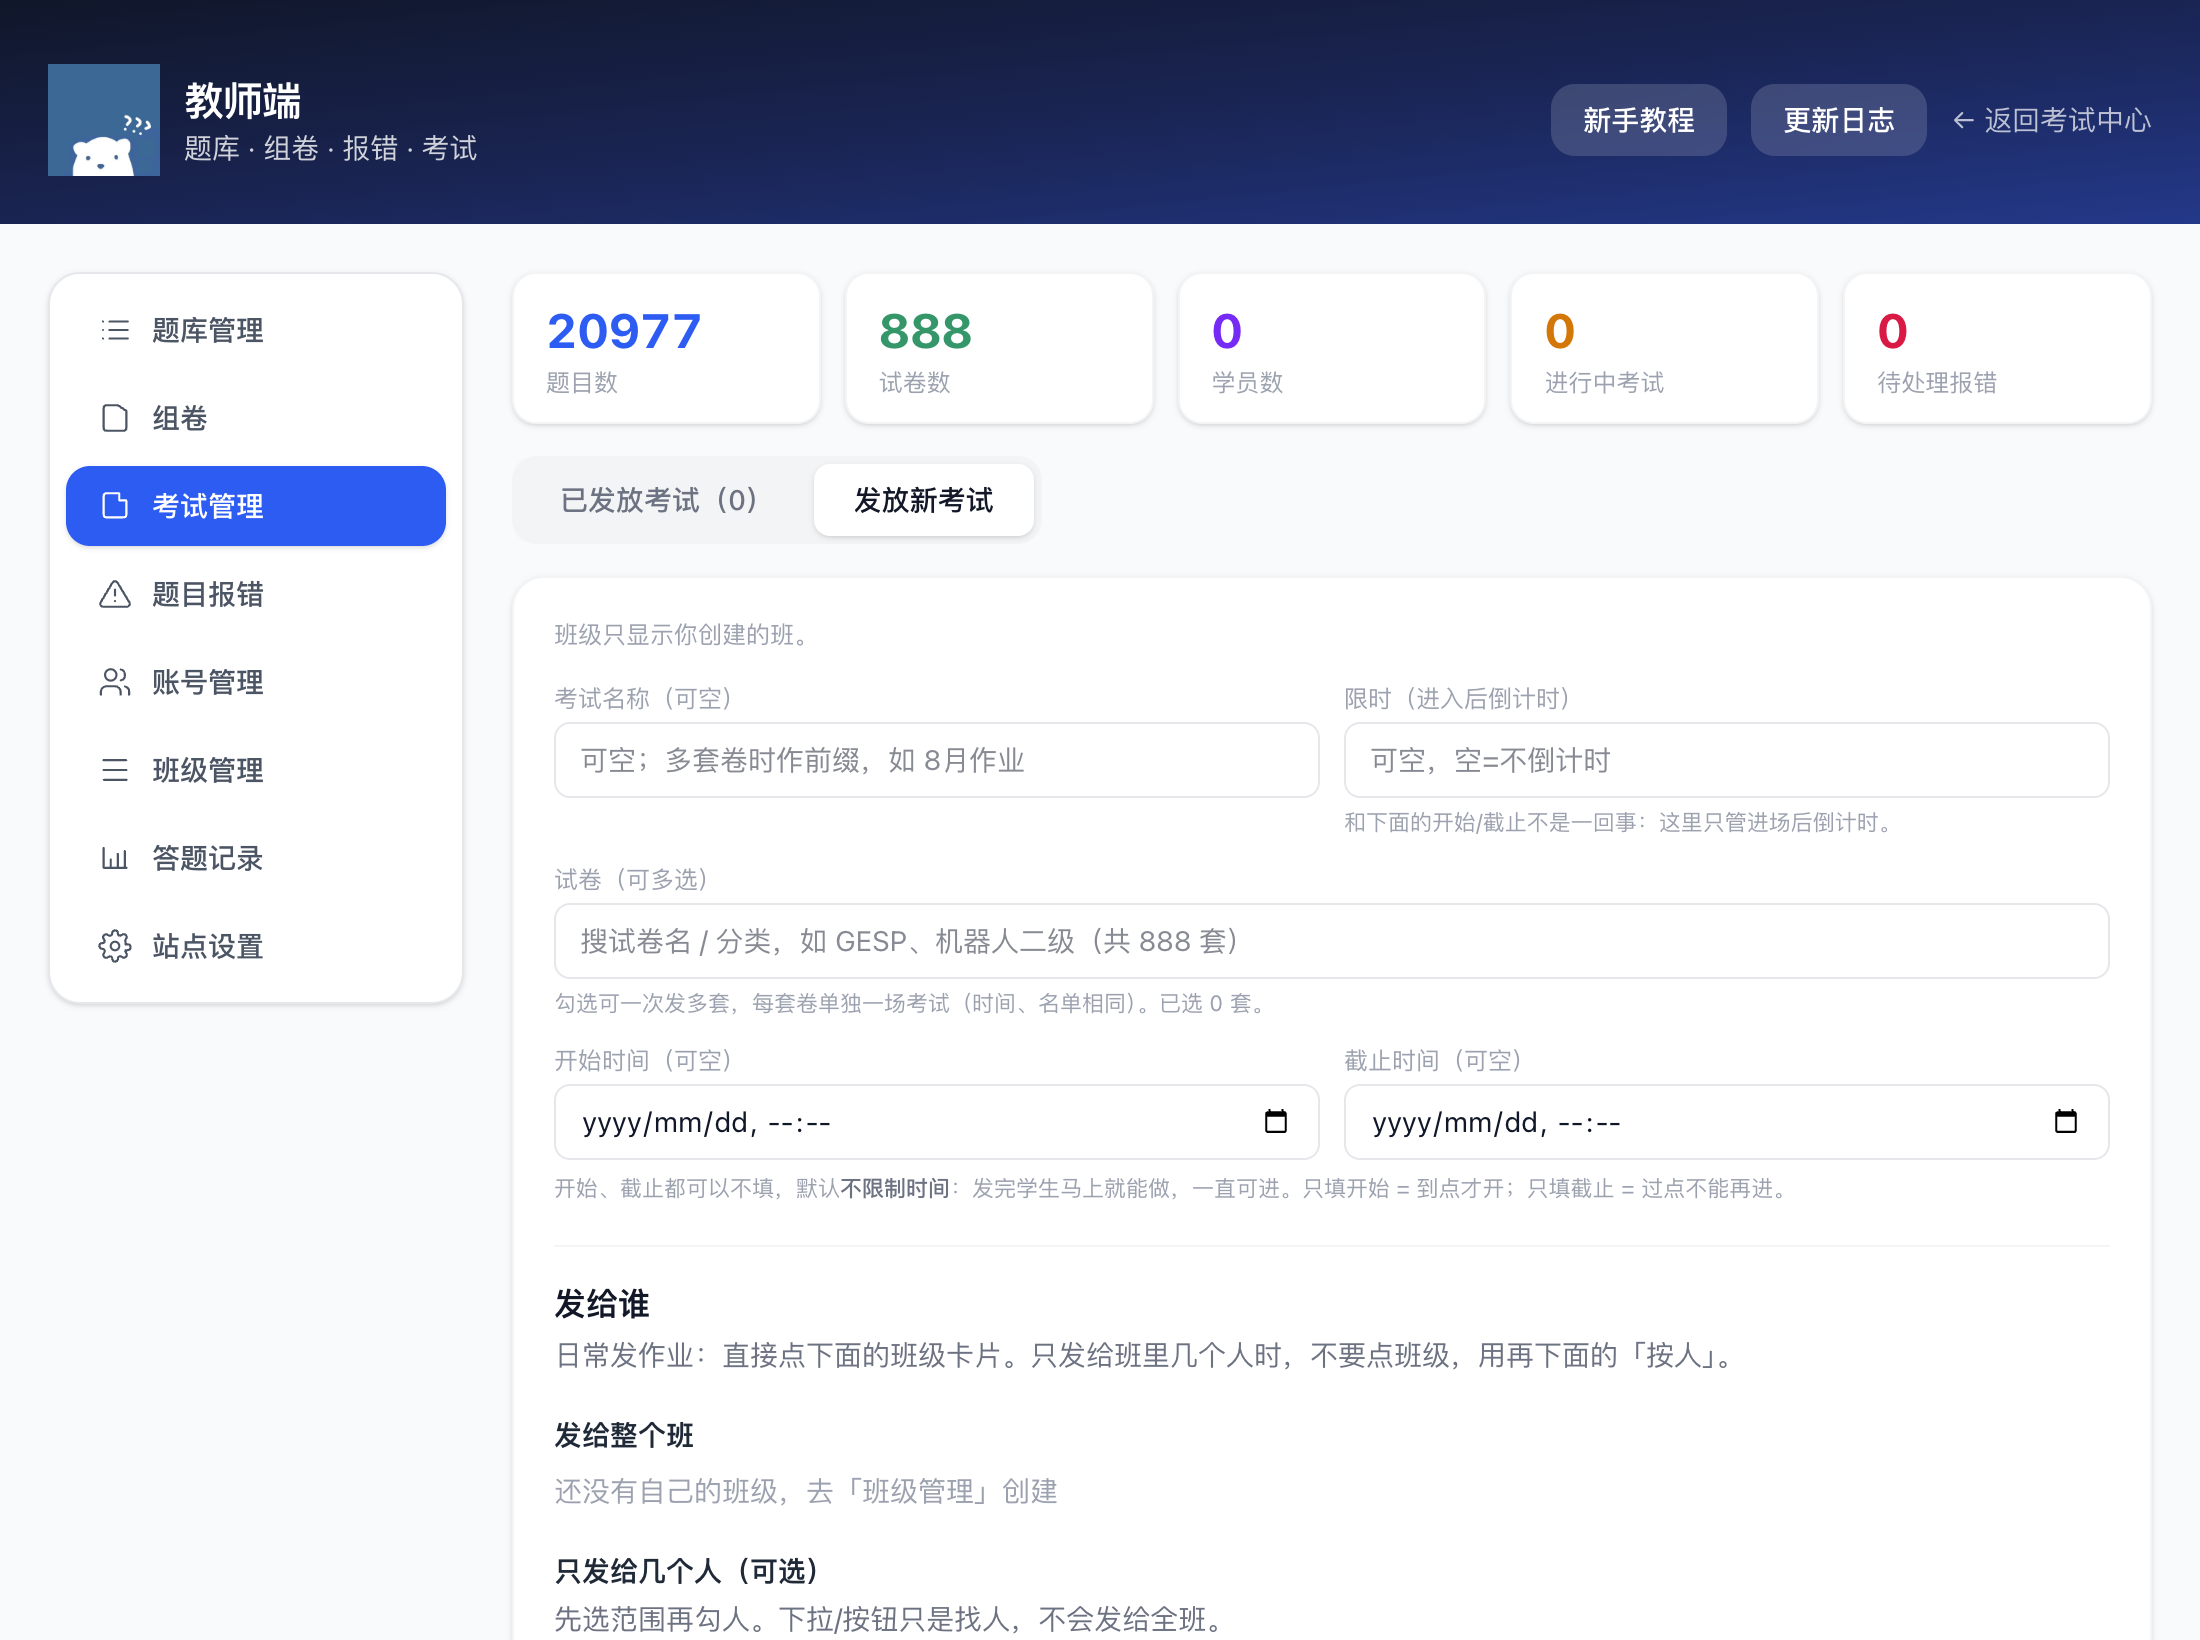Click text 还没有自己的班级，去「班级管理」创建

click(x=806, y=1491)
